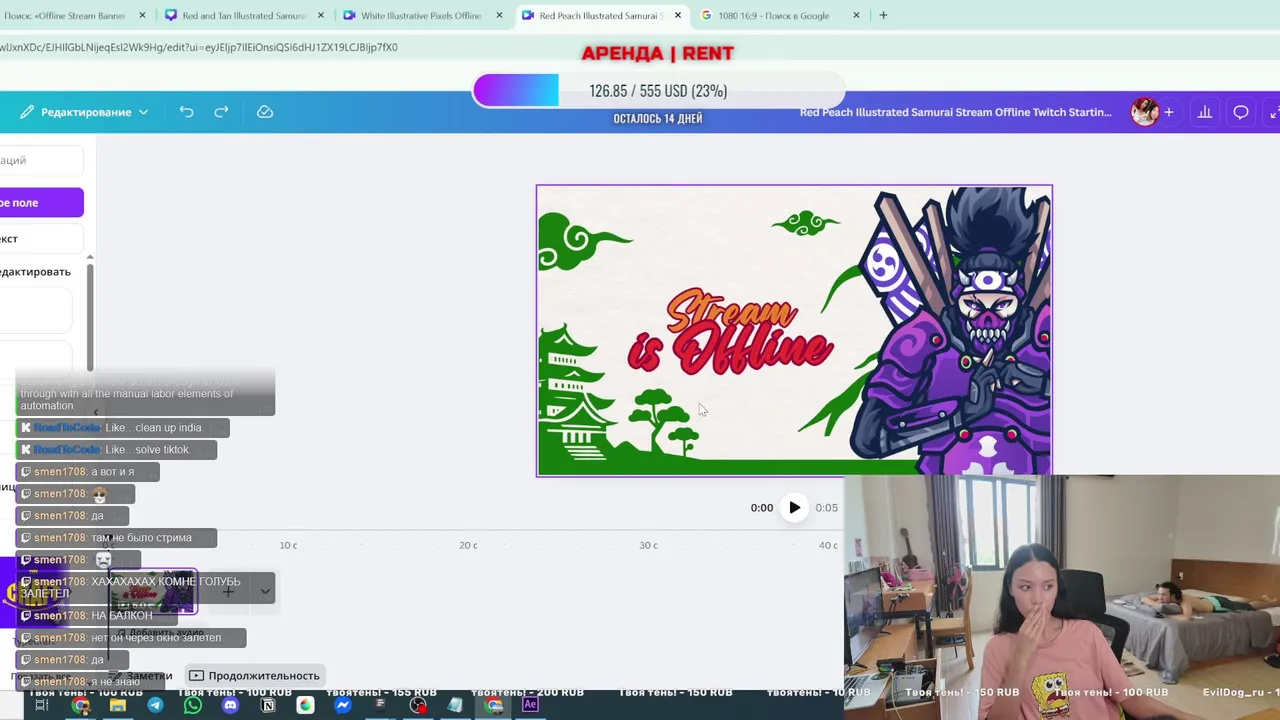Play the design preview
The image size is (1280, 720).
pos(794,508)
